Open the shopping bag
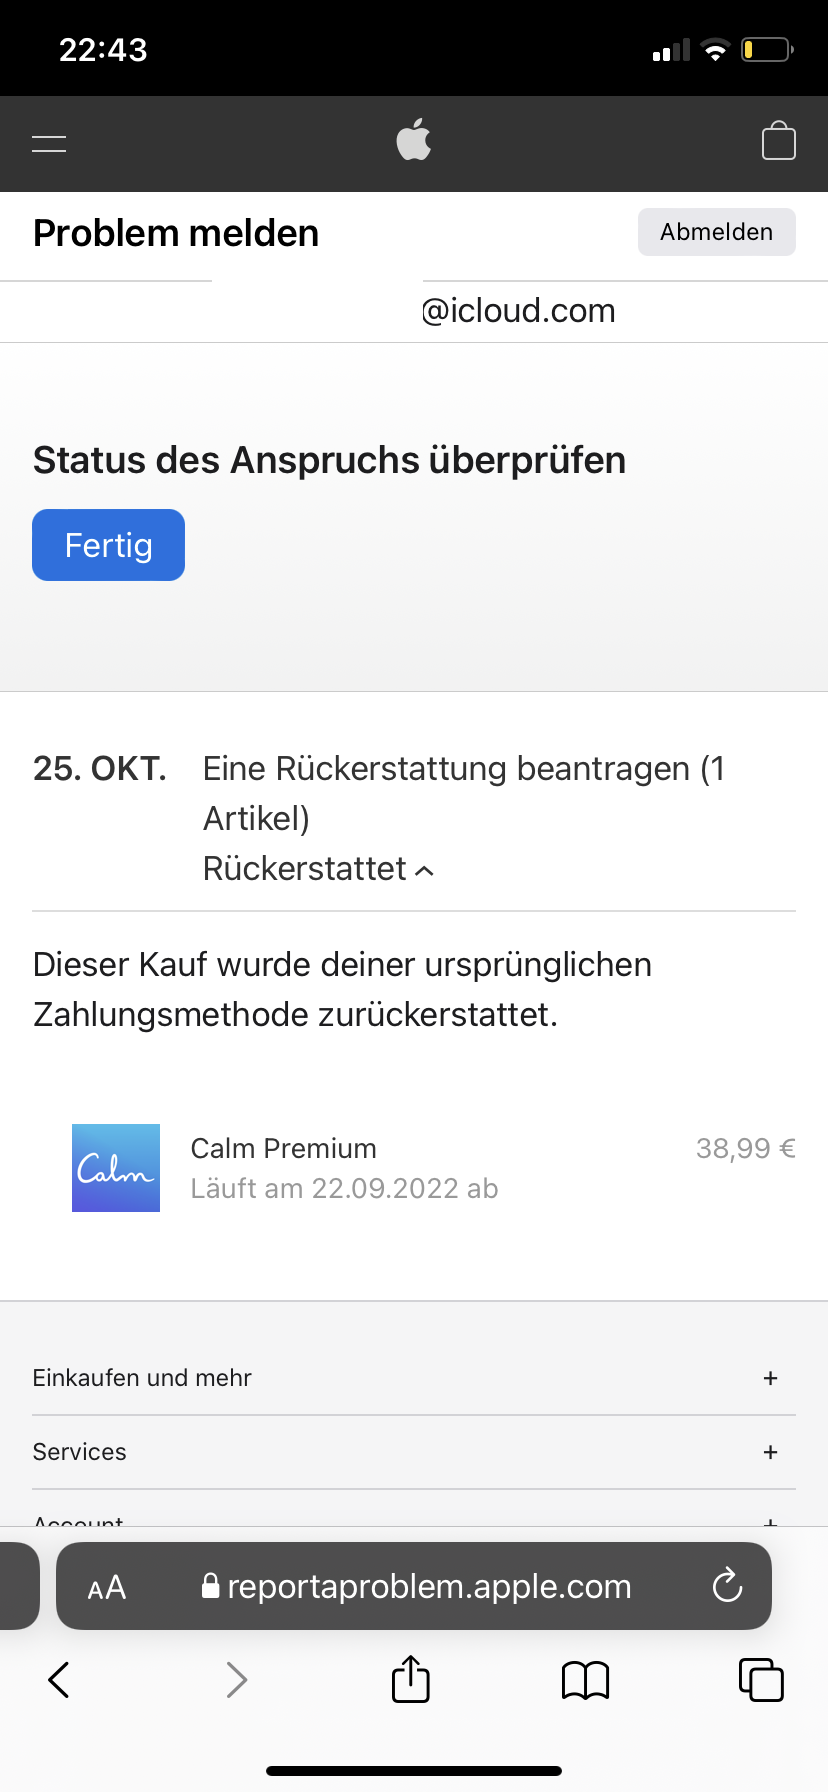 point(778,141)
